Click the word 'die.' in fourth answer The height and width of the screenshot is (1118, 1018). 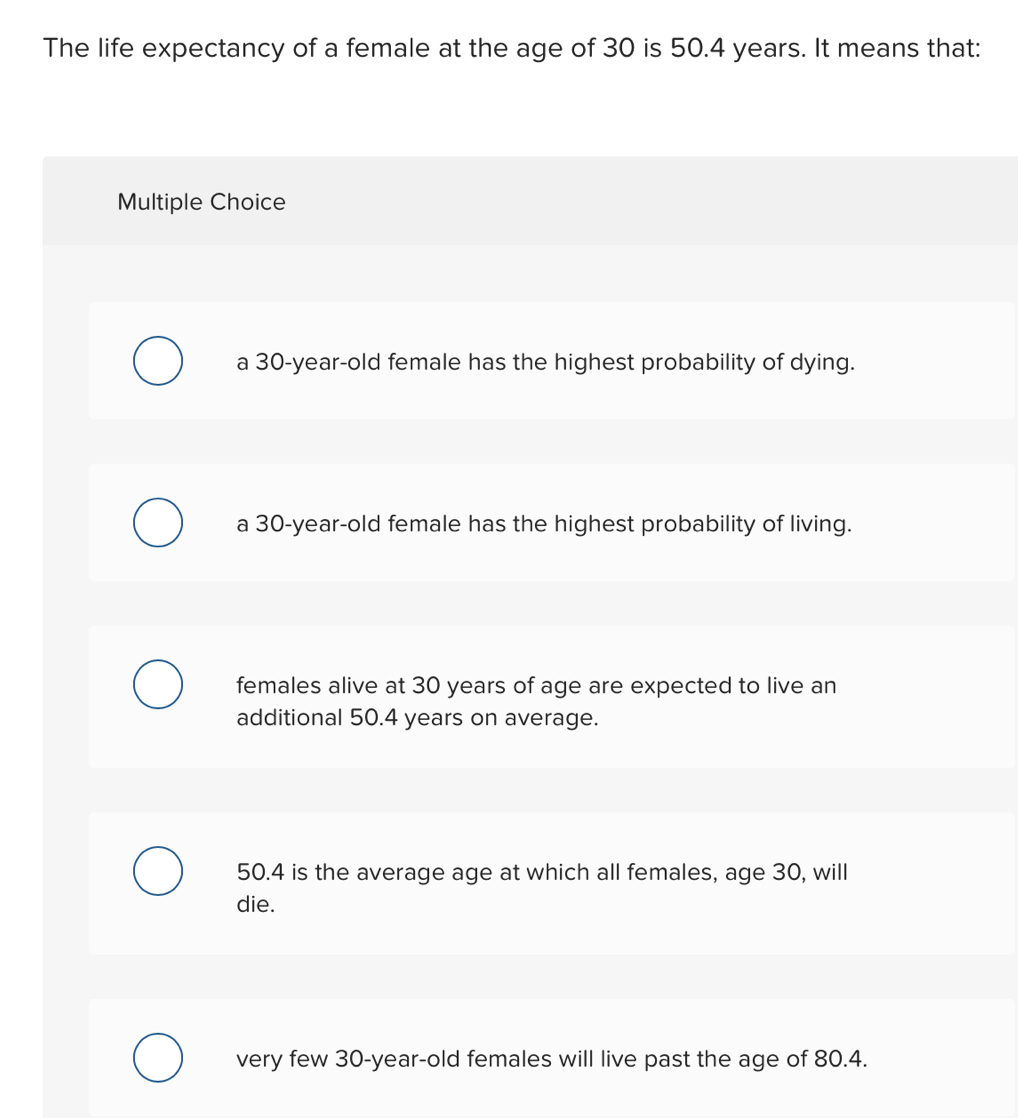255,905
